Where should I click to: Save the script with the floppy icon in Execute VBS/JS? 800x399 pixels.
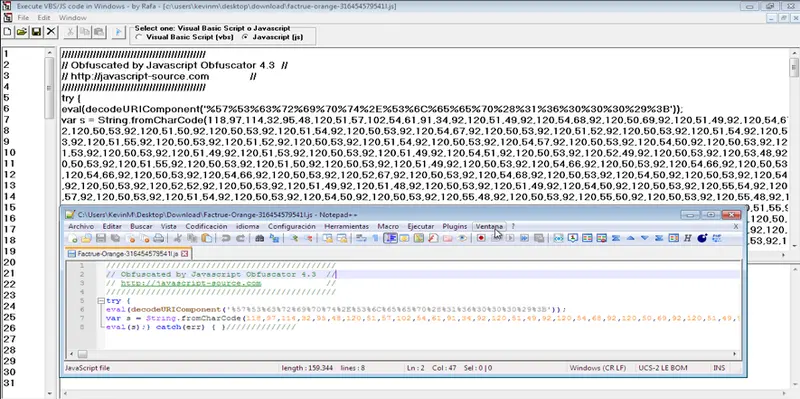click(36, 32)
